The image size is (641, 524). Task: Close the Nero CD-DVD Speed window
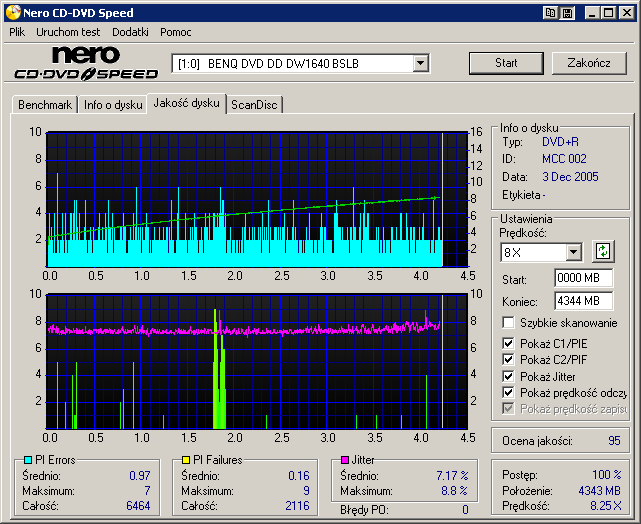(x=627, y=13)
